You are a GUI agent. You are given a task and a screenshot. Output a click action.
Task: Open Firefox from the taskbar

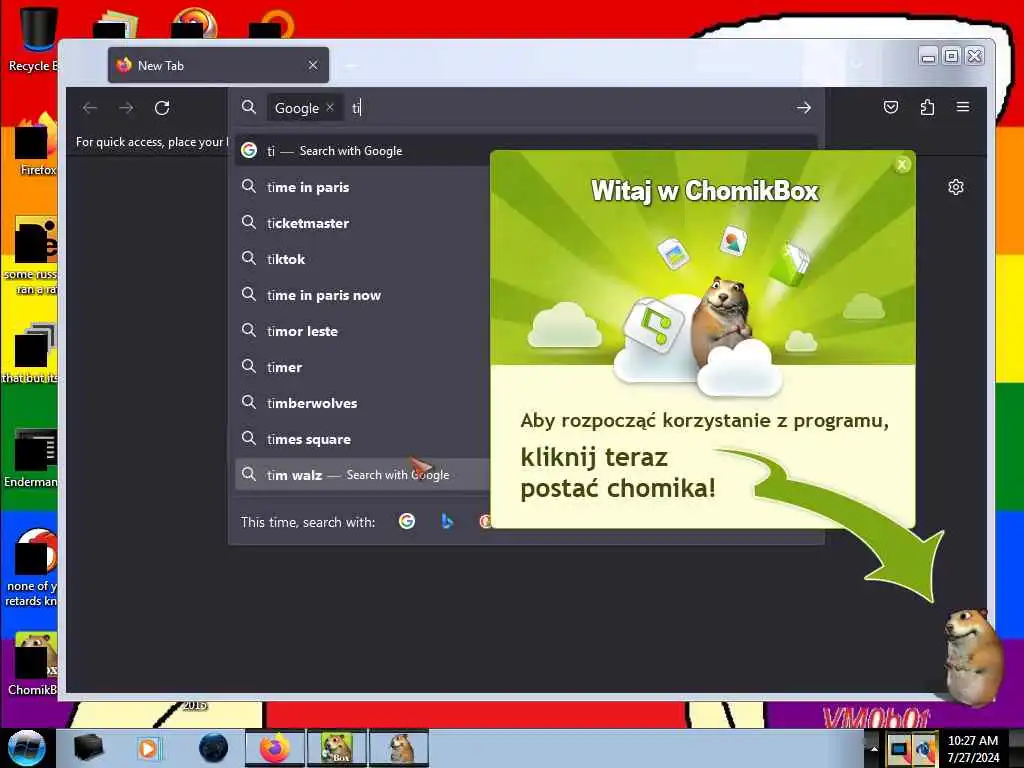275,748
